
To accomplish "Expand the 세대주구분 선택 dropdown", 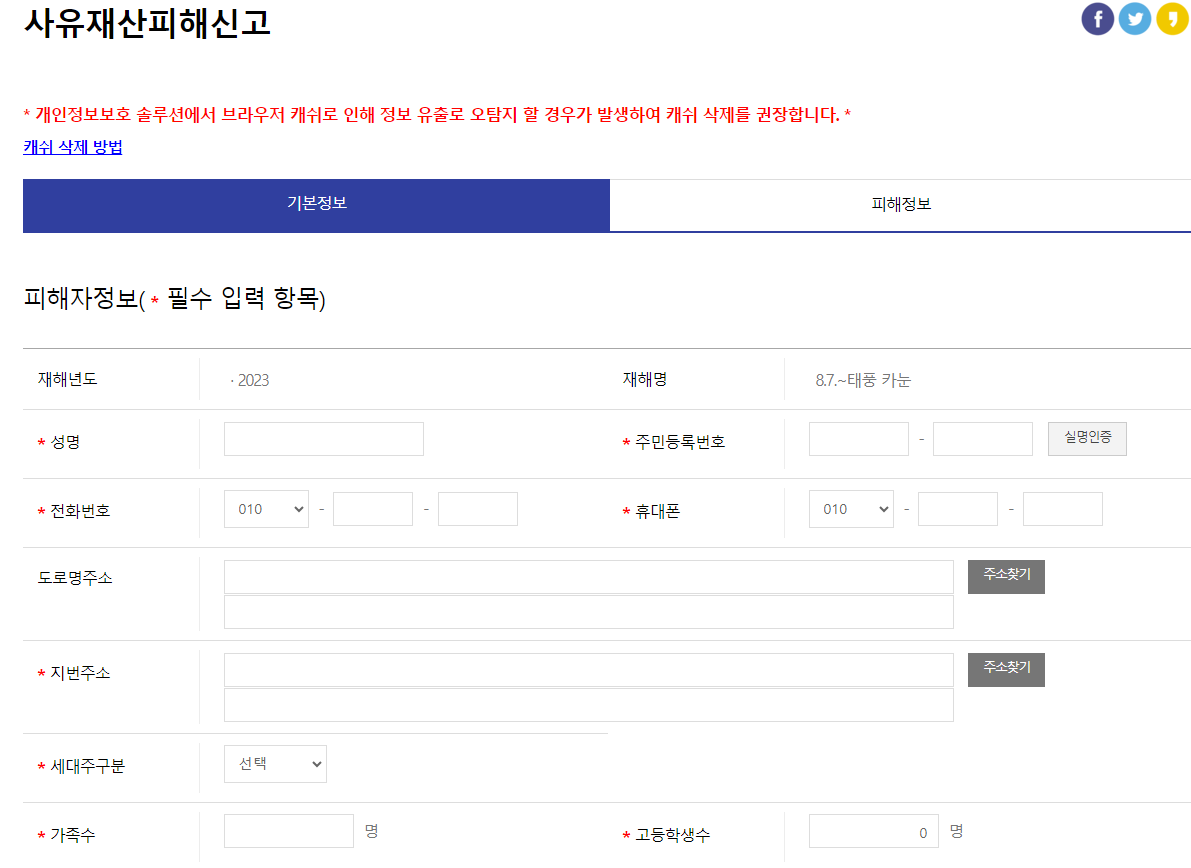I will click(275, 763).
